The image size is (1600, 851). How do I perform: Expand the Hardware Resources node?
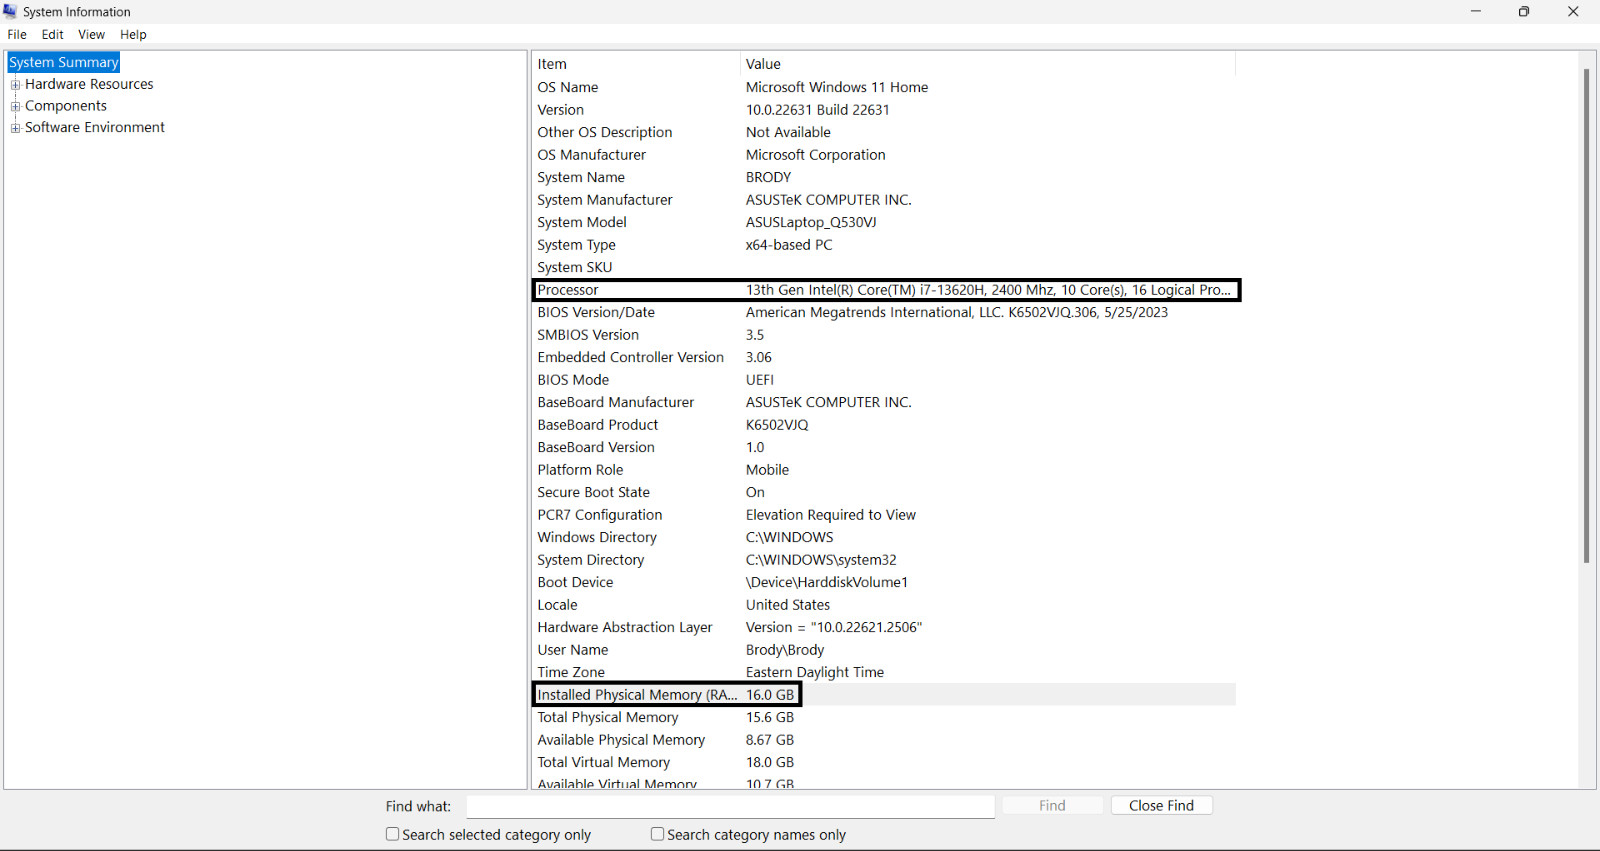pos(15,85)
